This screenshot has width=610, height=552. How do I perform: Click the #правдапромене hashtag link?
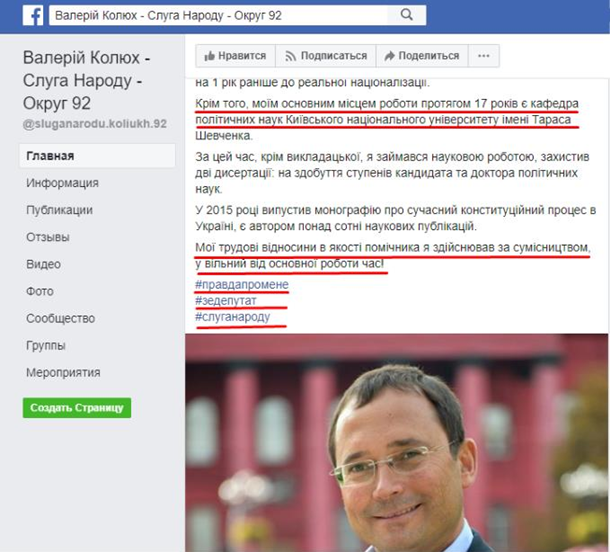click(x=242, y=284)
